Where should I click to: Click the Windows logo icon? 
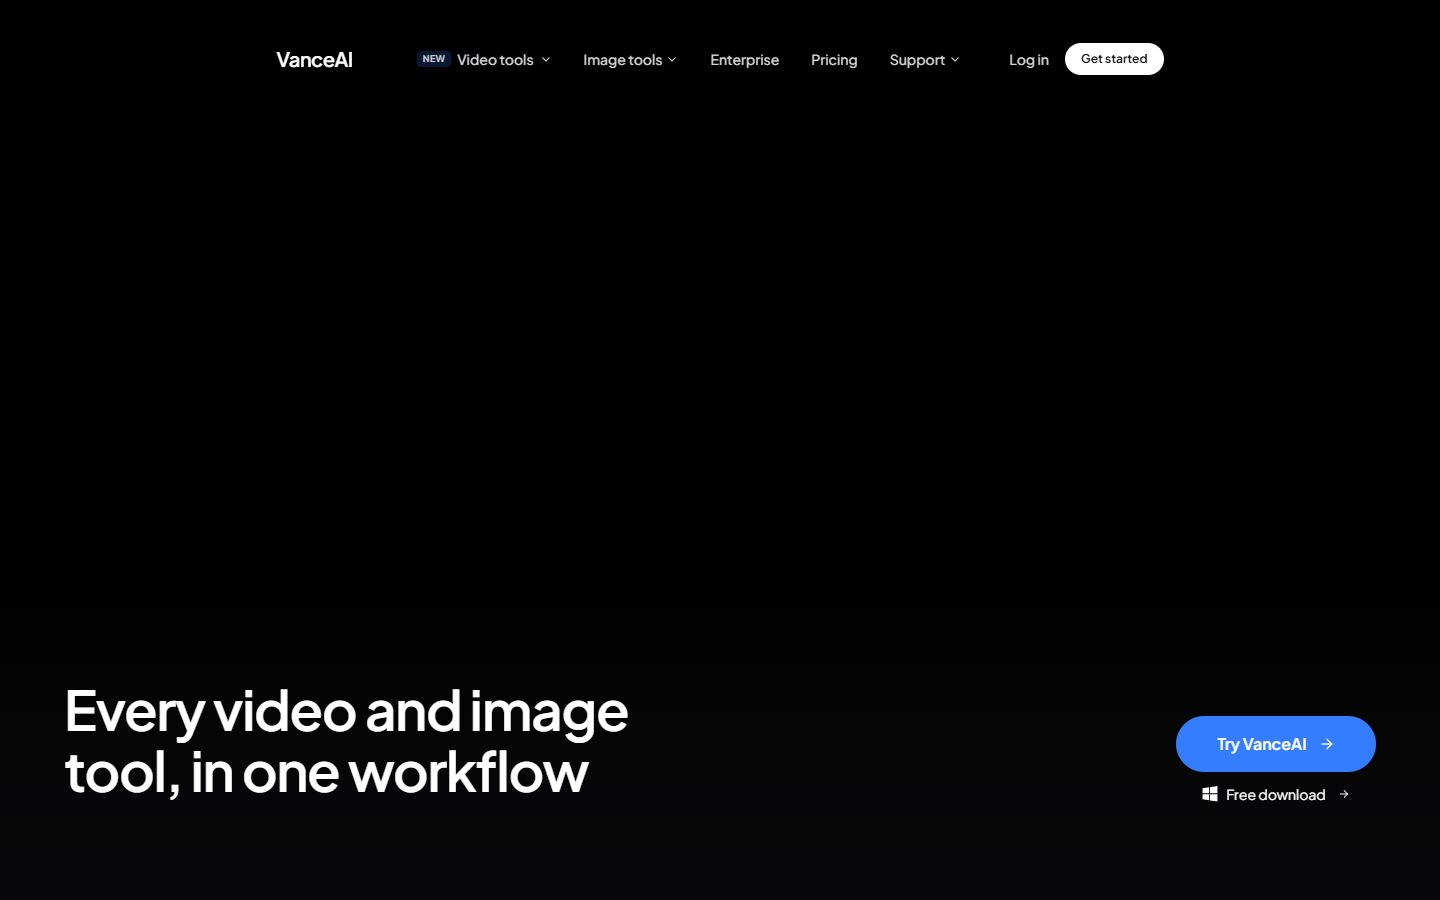[x=1210, y=794]
